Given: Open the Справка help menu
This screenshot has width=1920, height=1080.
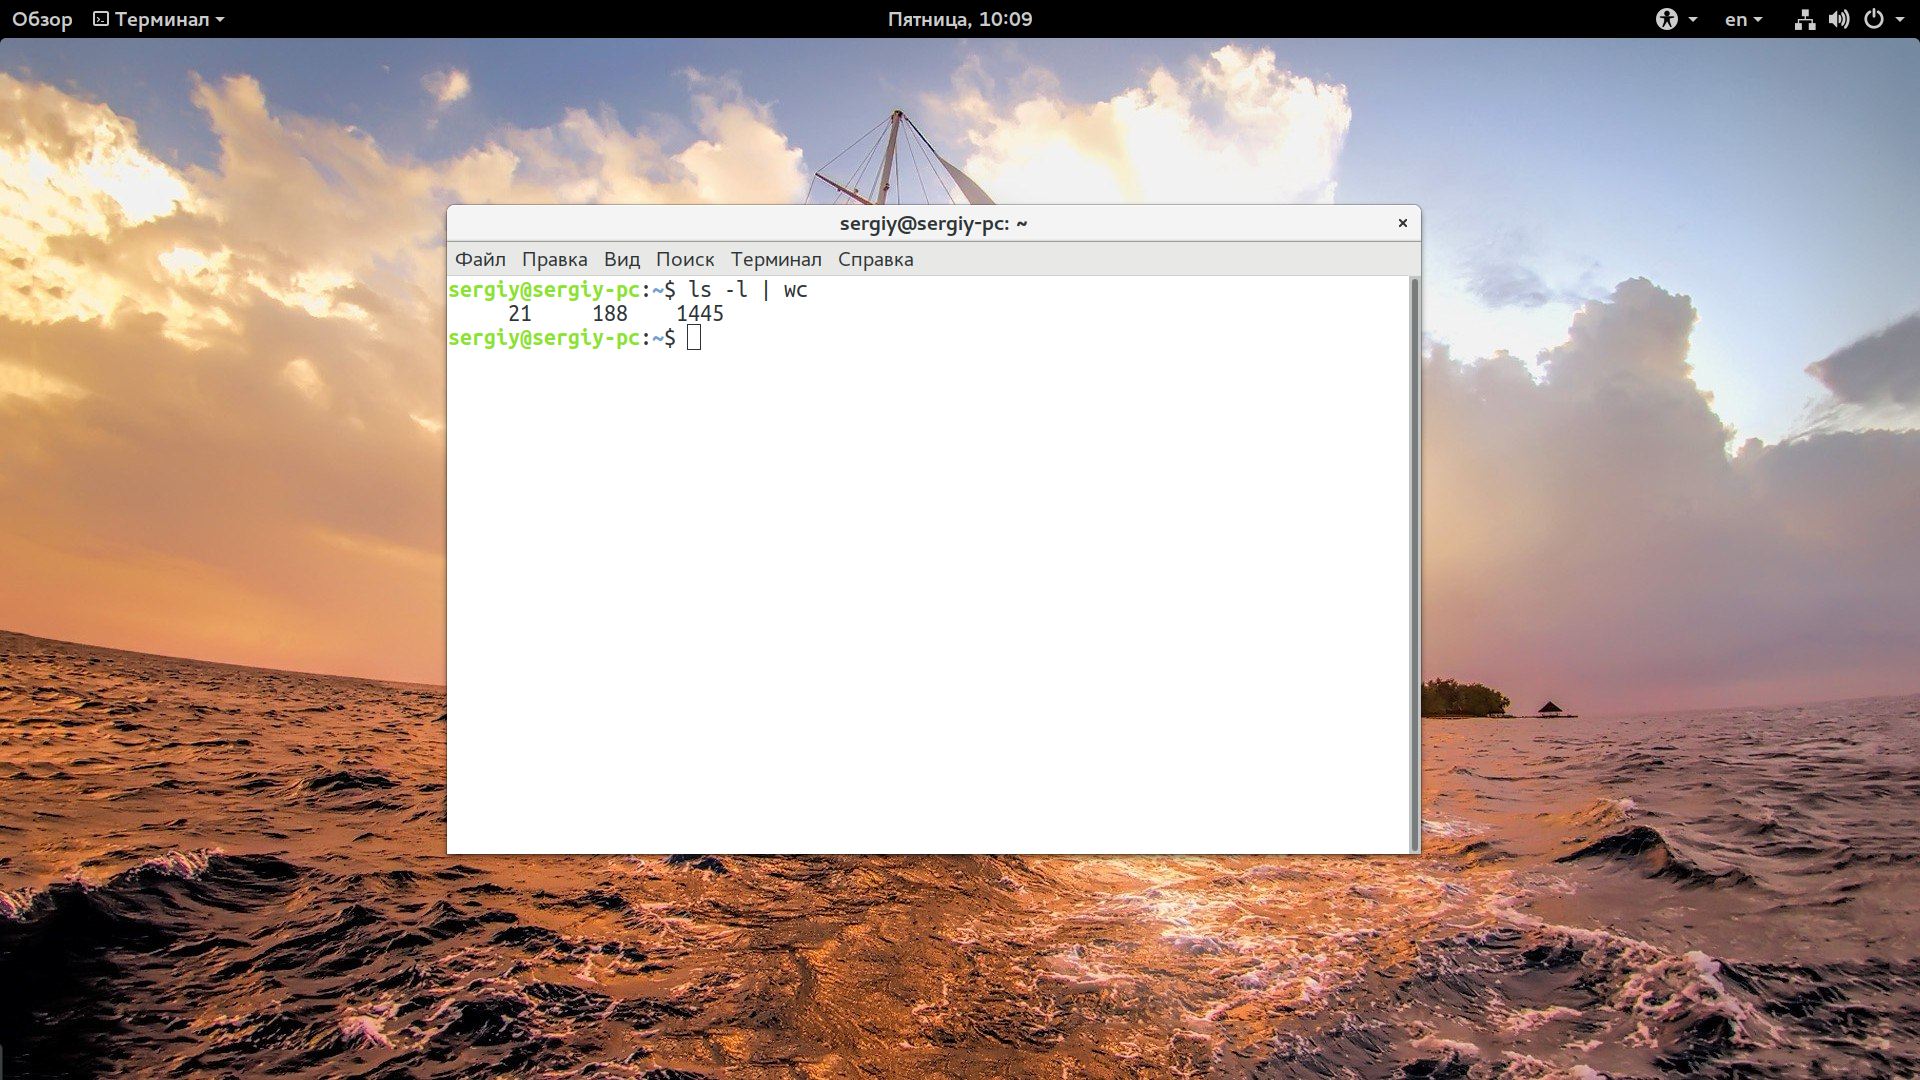Looking at the screenshot, I should pyautogui.click(x=875, y=259).
